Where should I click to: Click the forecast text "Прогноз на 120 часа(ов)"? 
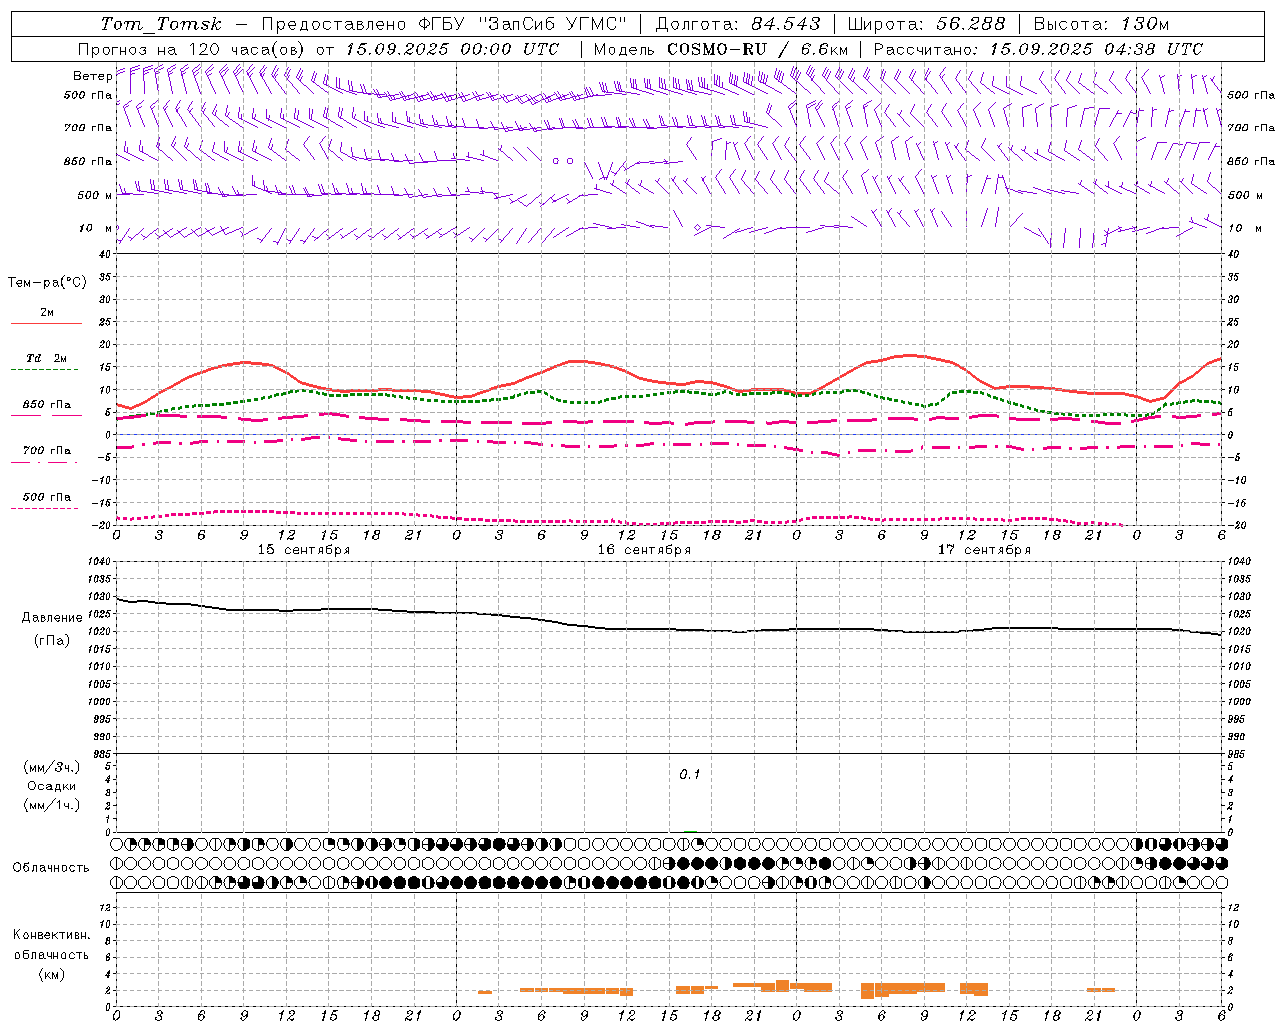click(192, 49)
